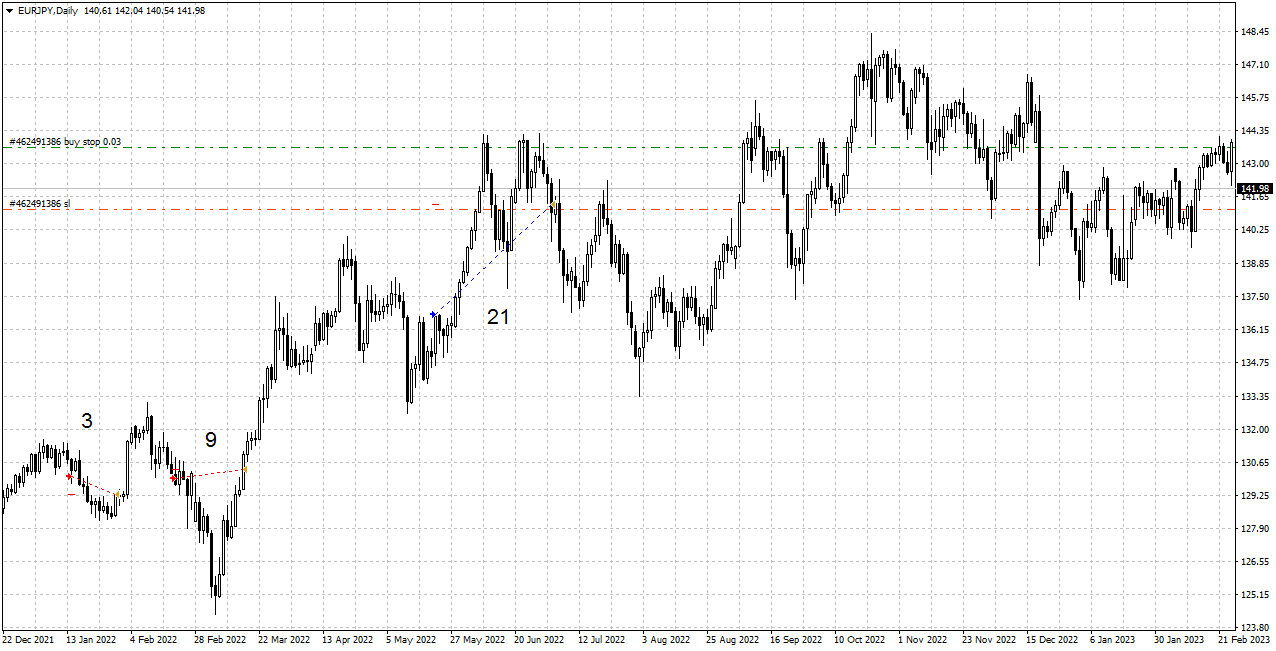This screenshot has width=1276, height=651.
Task: Click the 3 Aug 2022 date label
Action: click(666, 639)
